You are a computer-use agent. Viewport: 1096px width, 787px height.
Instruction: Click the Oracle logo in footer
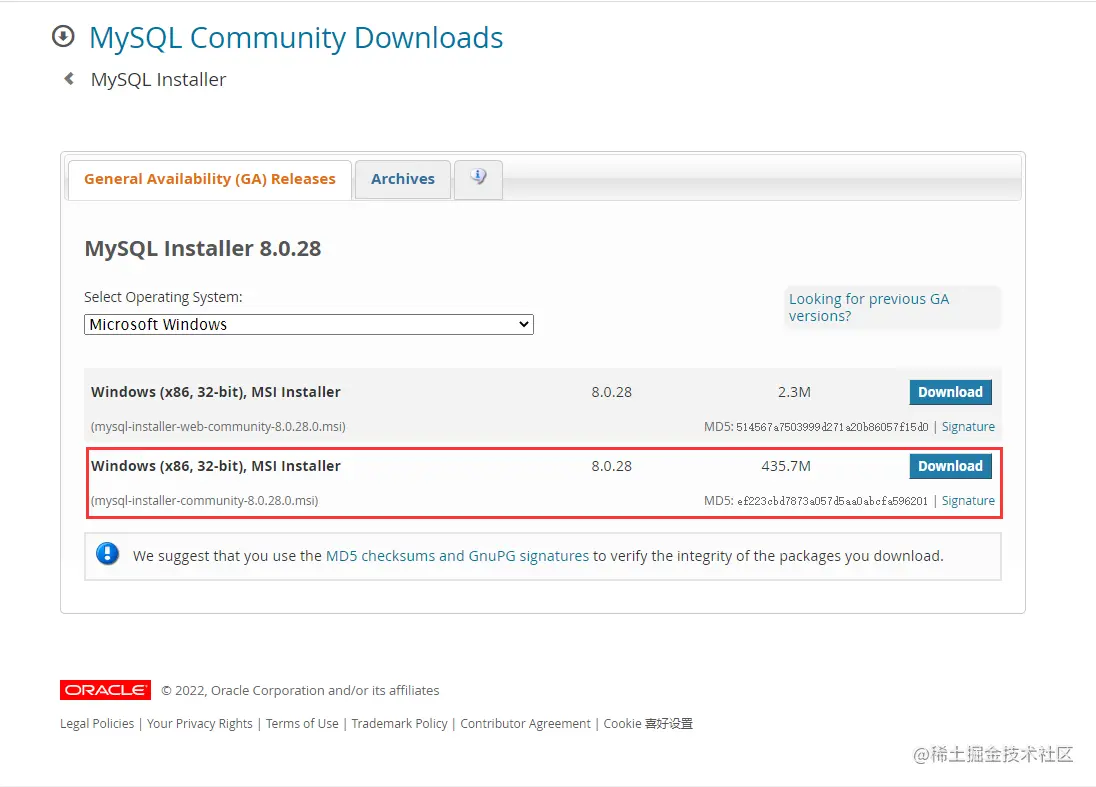106,690
